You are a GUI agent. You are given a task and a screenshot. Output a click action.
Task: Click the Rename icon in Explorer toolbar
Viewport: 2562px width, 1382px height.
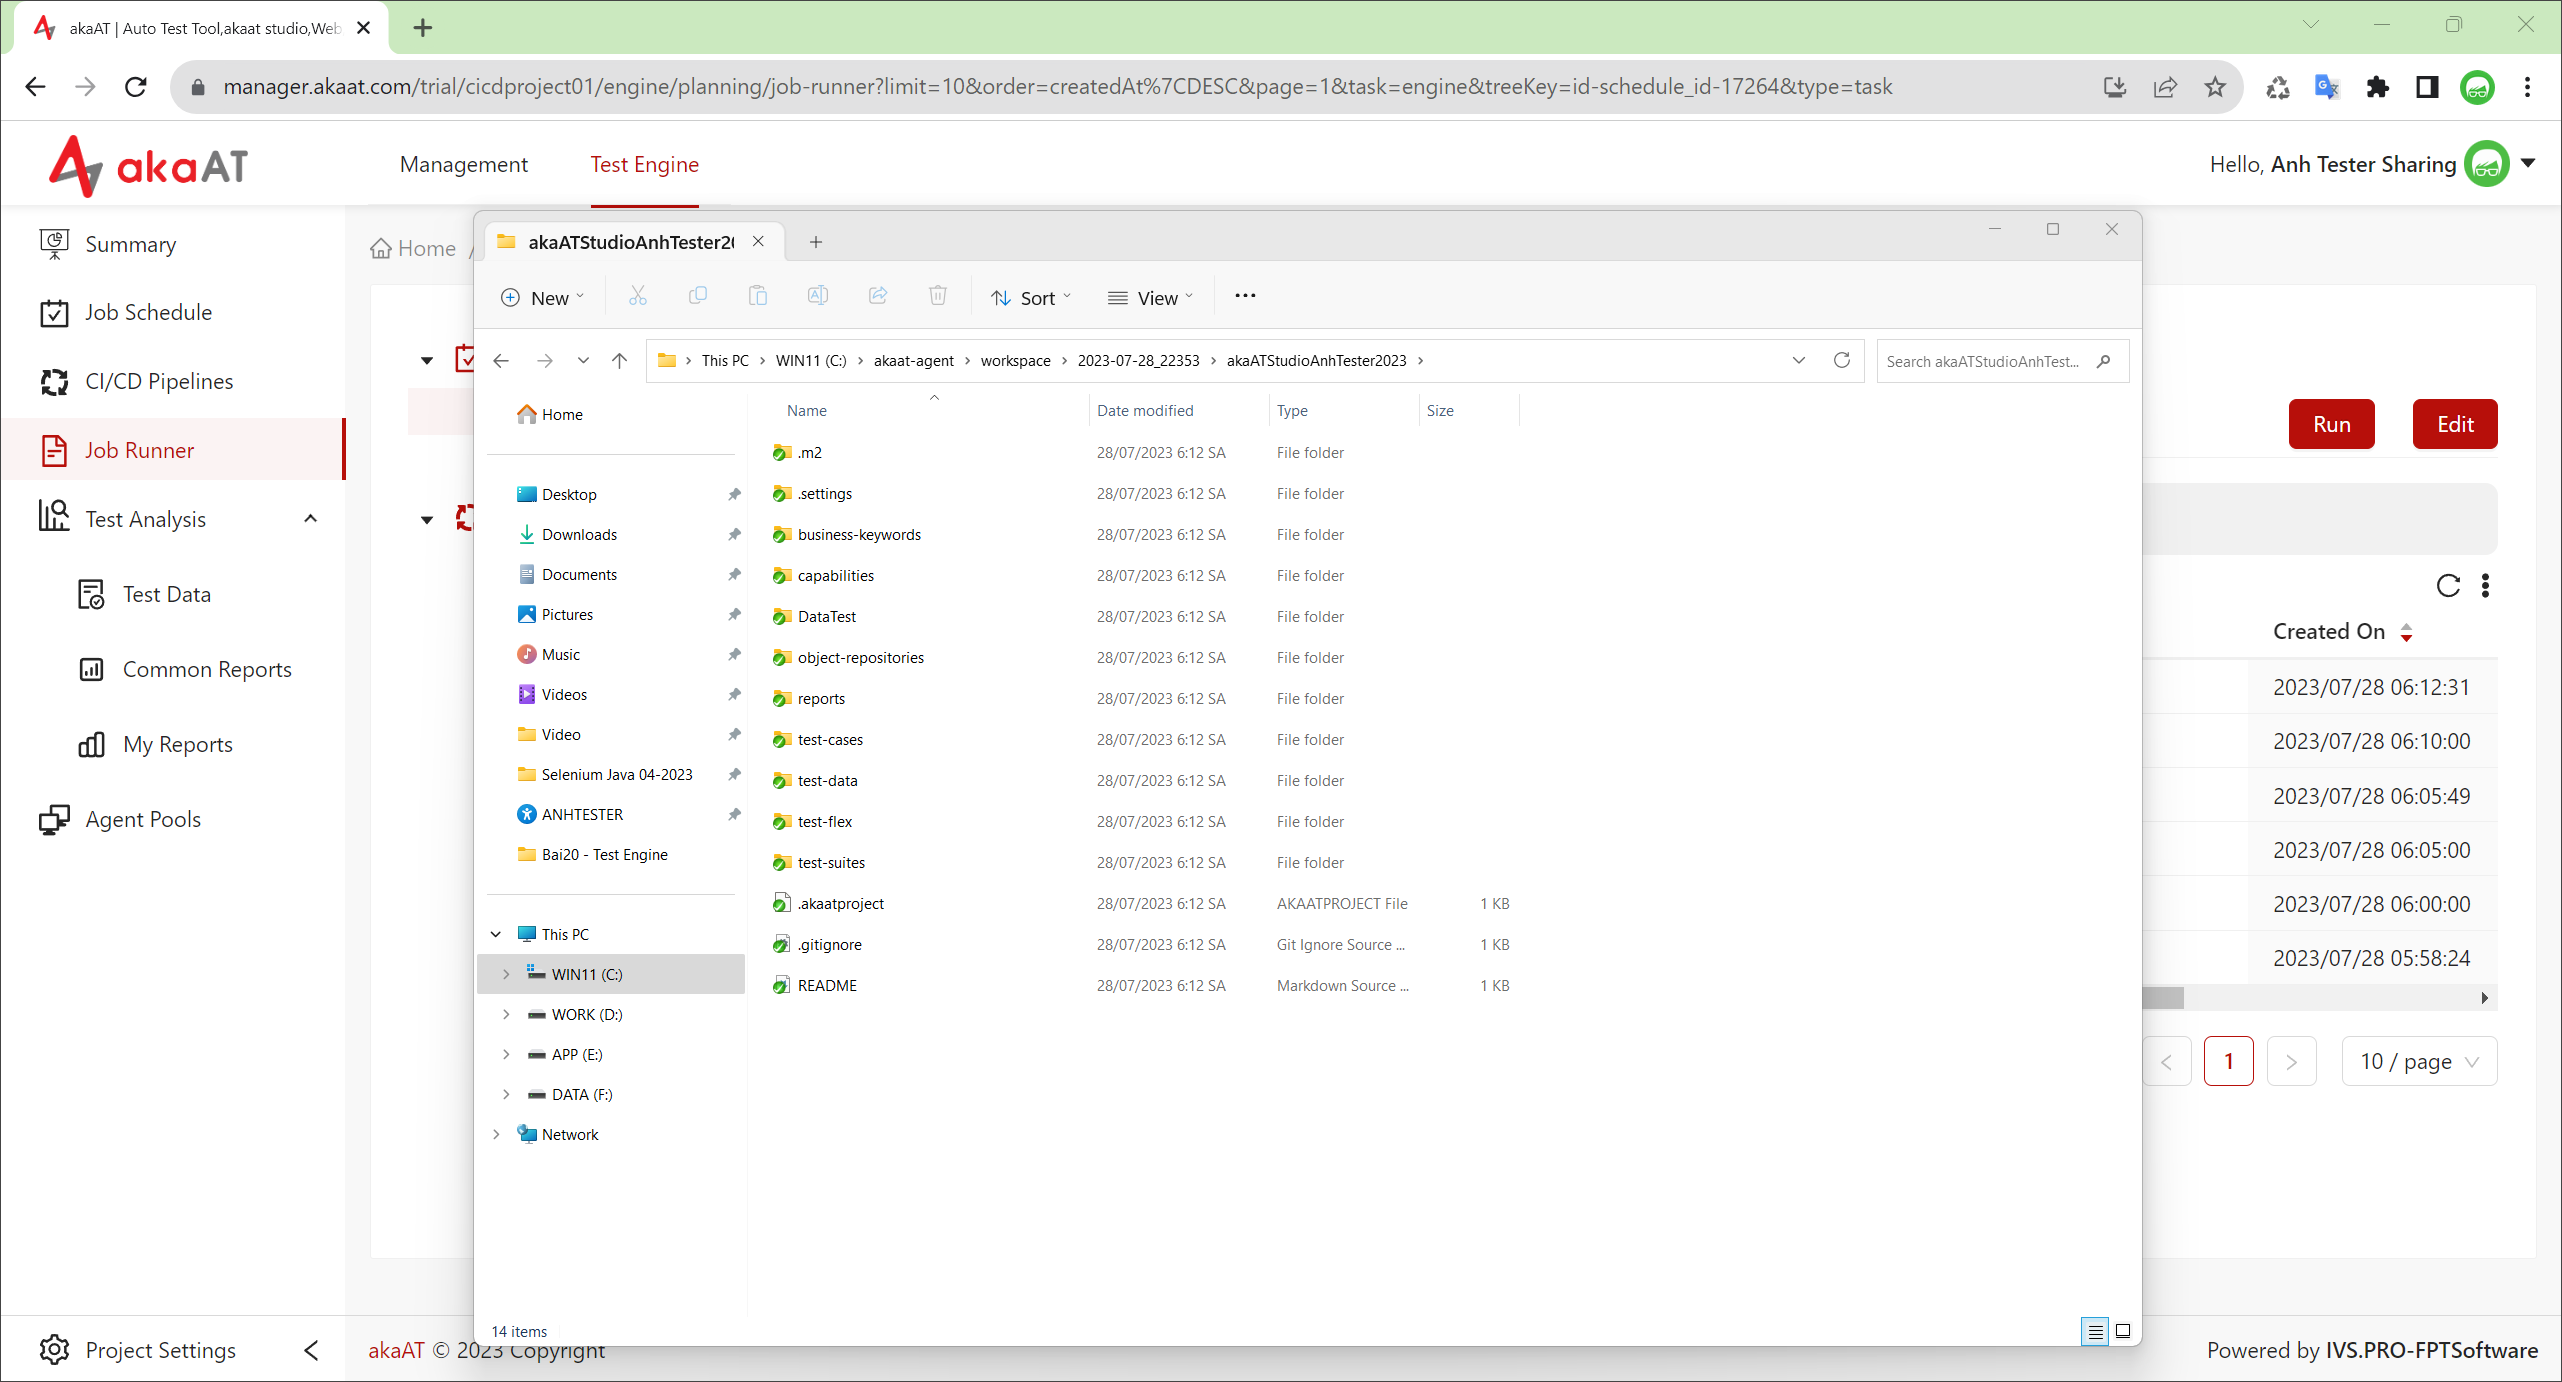[x=817, y=296]
